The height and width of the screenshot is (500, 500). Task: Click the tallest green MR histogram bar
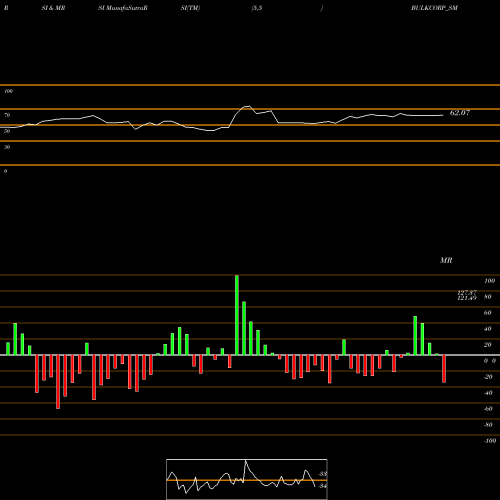[x=237, y=315]
